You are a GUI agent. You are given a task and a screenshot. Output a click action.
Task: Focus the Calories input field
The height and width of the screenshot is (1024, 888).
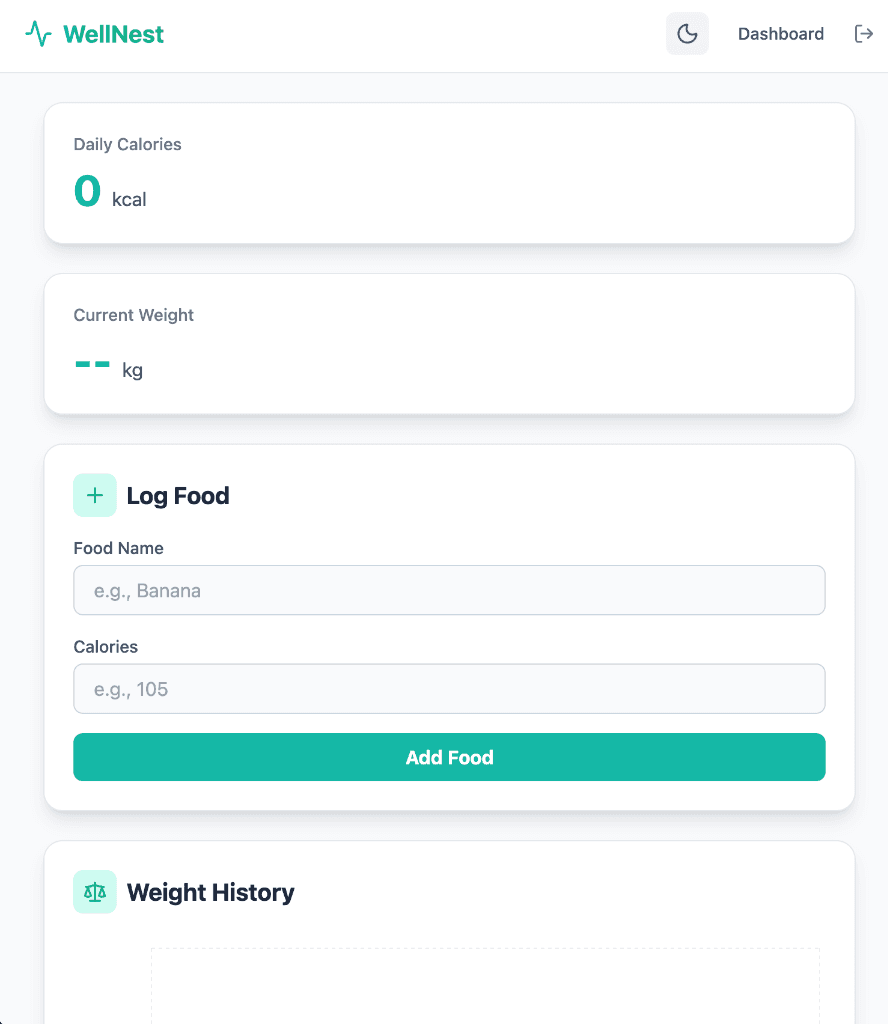449,689
